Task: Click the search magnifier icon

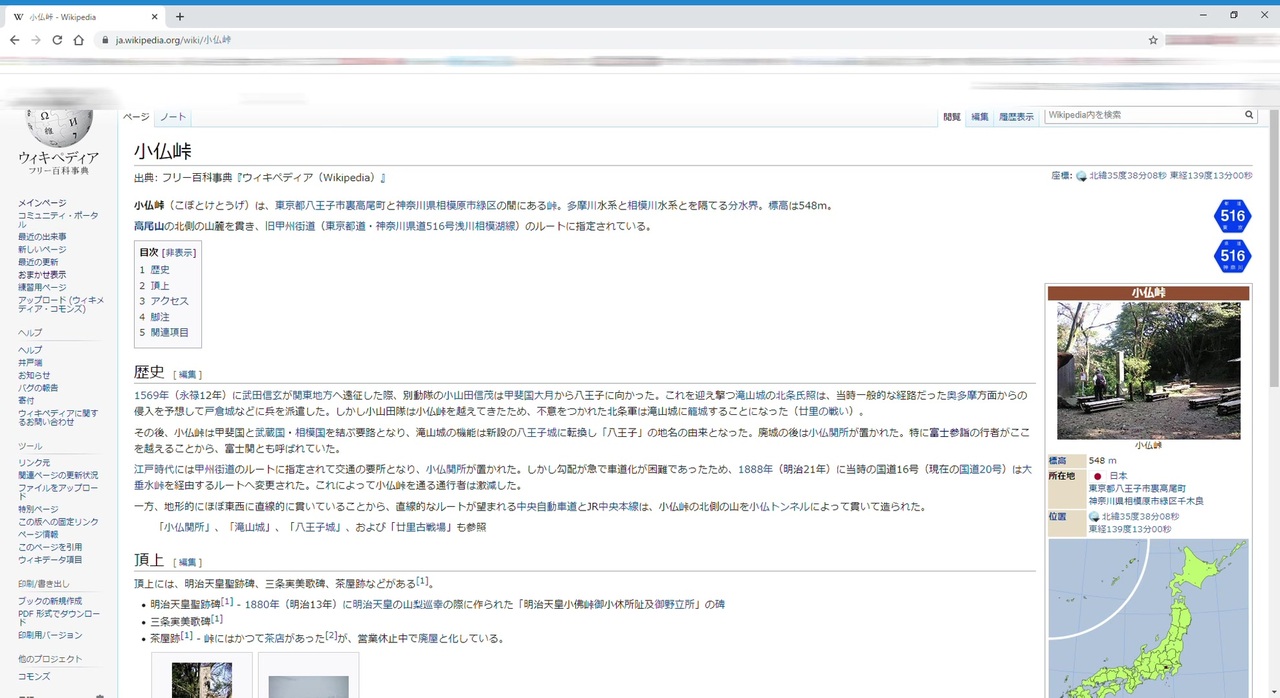Action: tap(1249, 115)
